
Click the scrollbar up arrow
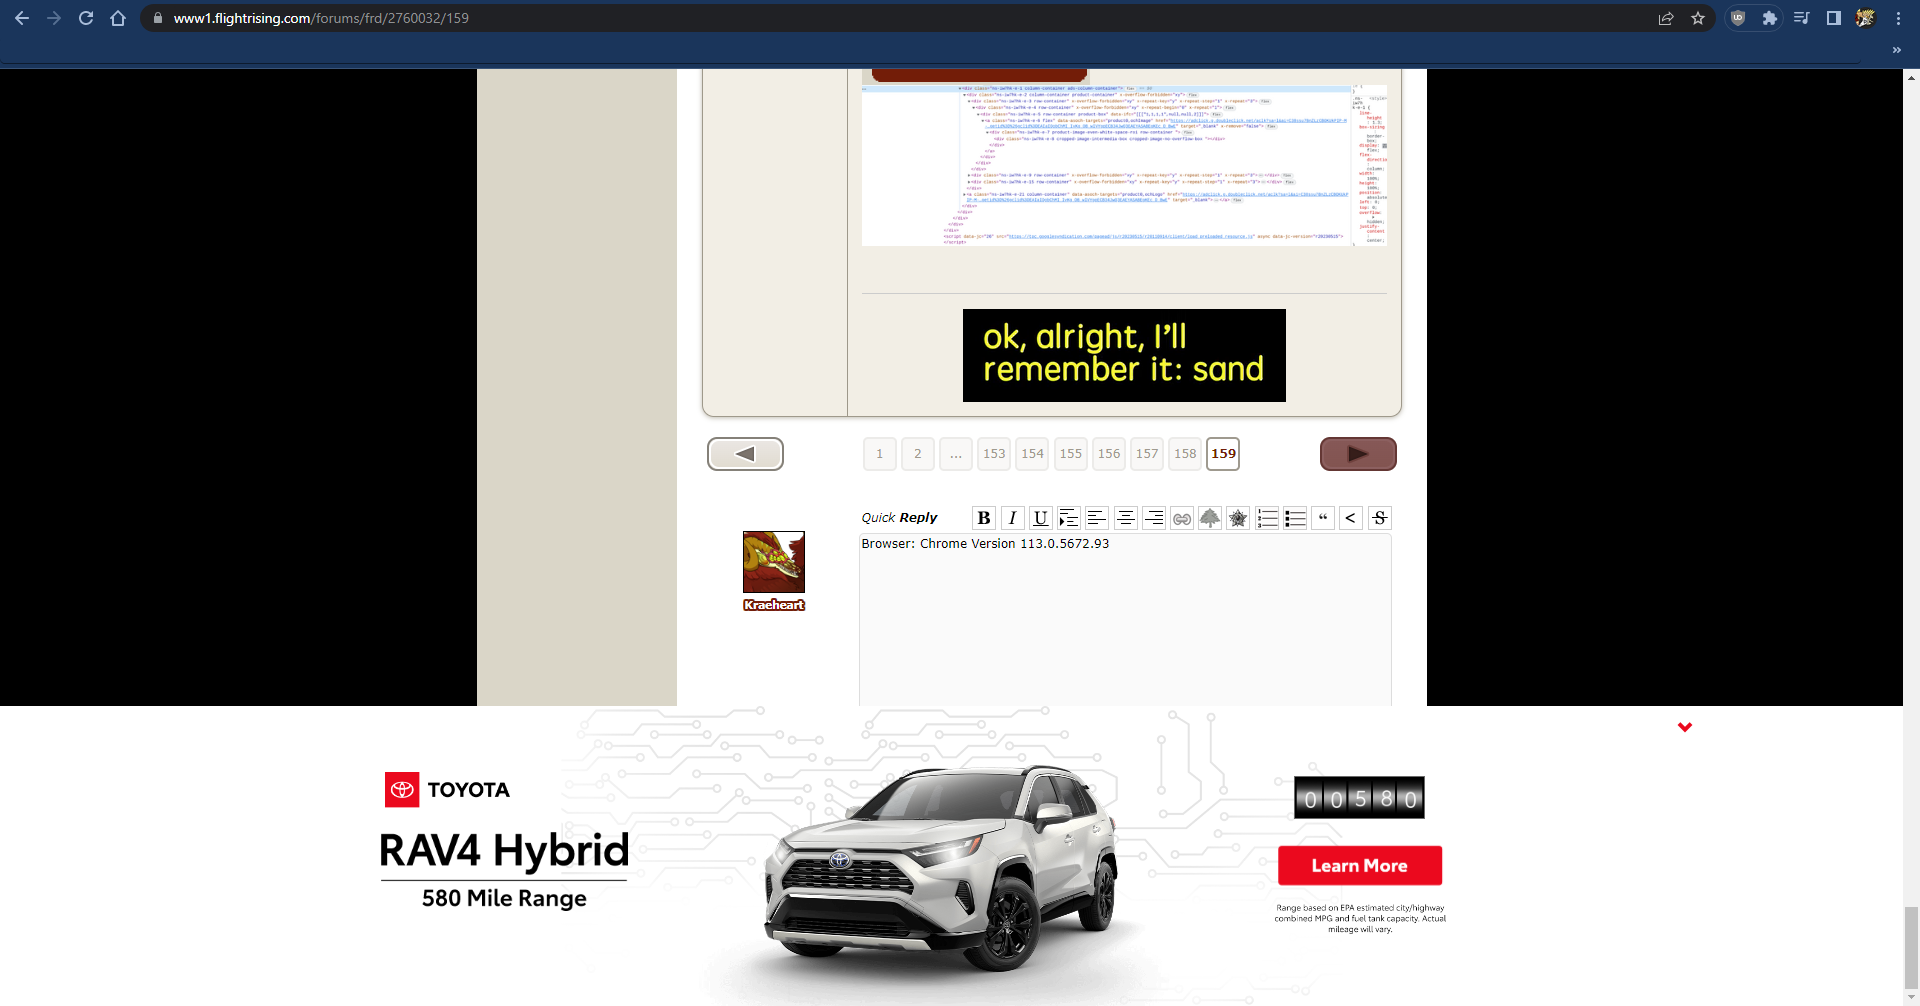pyautogui.click(x=1911, y=76)
